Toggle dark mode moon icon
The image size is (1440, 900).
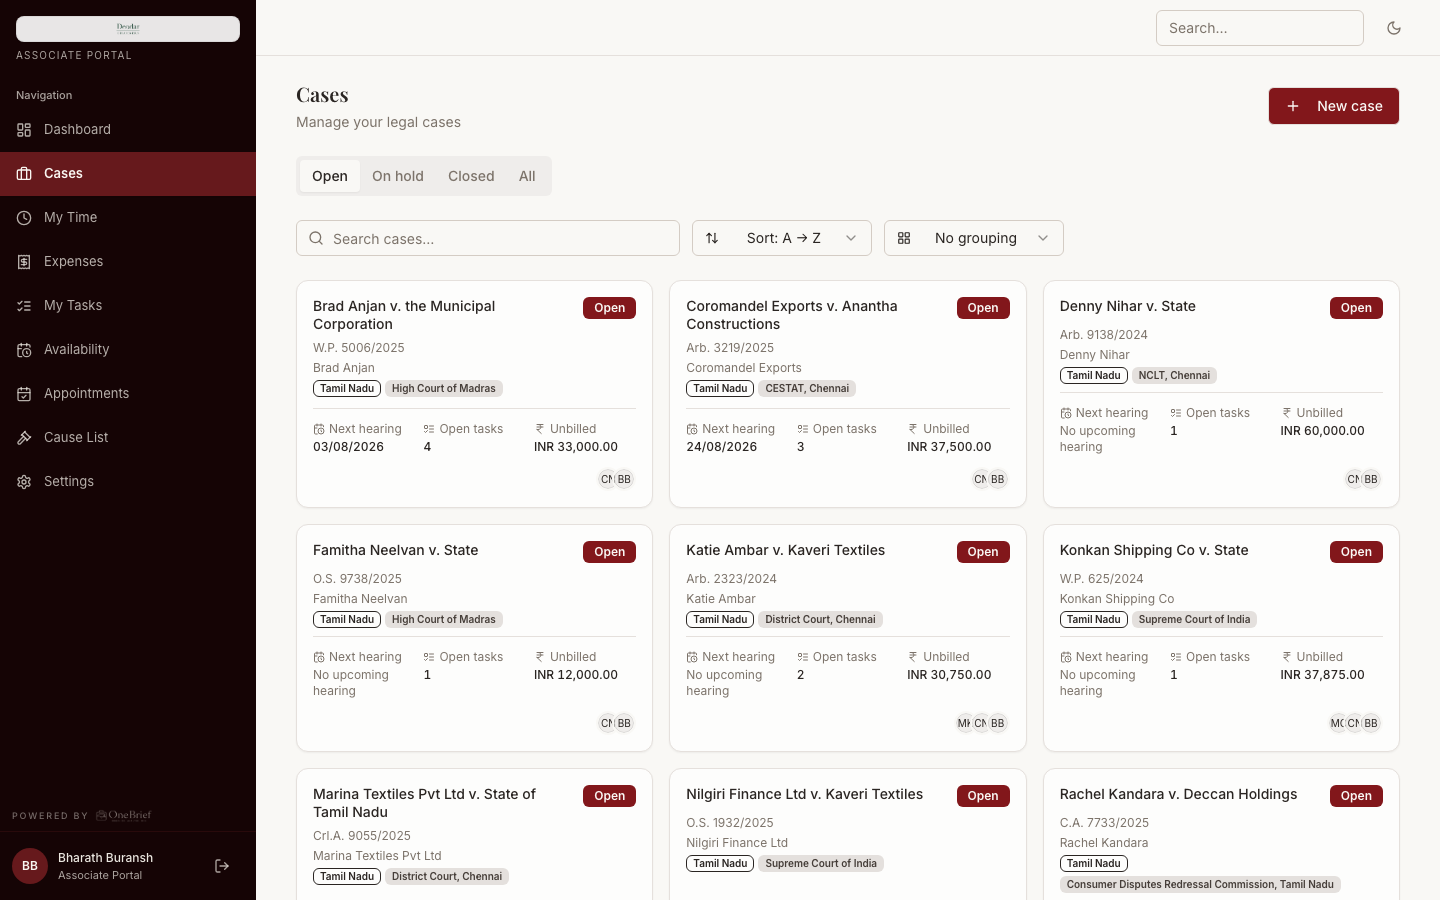click(1394, 28)
